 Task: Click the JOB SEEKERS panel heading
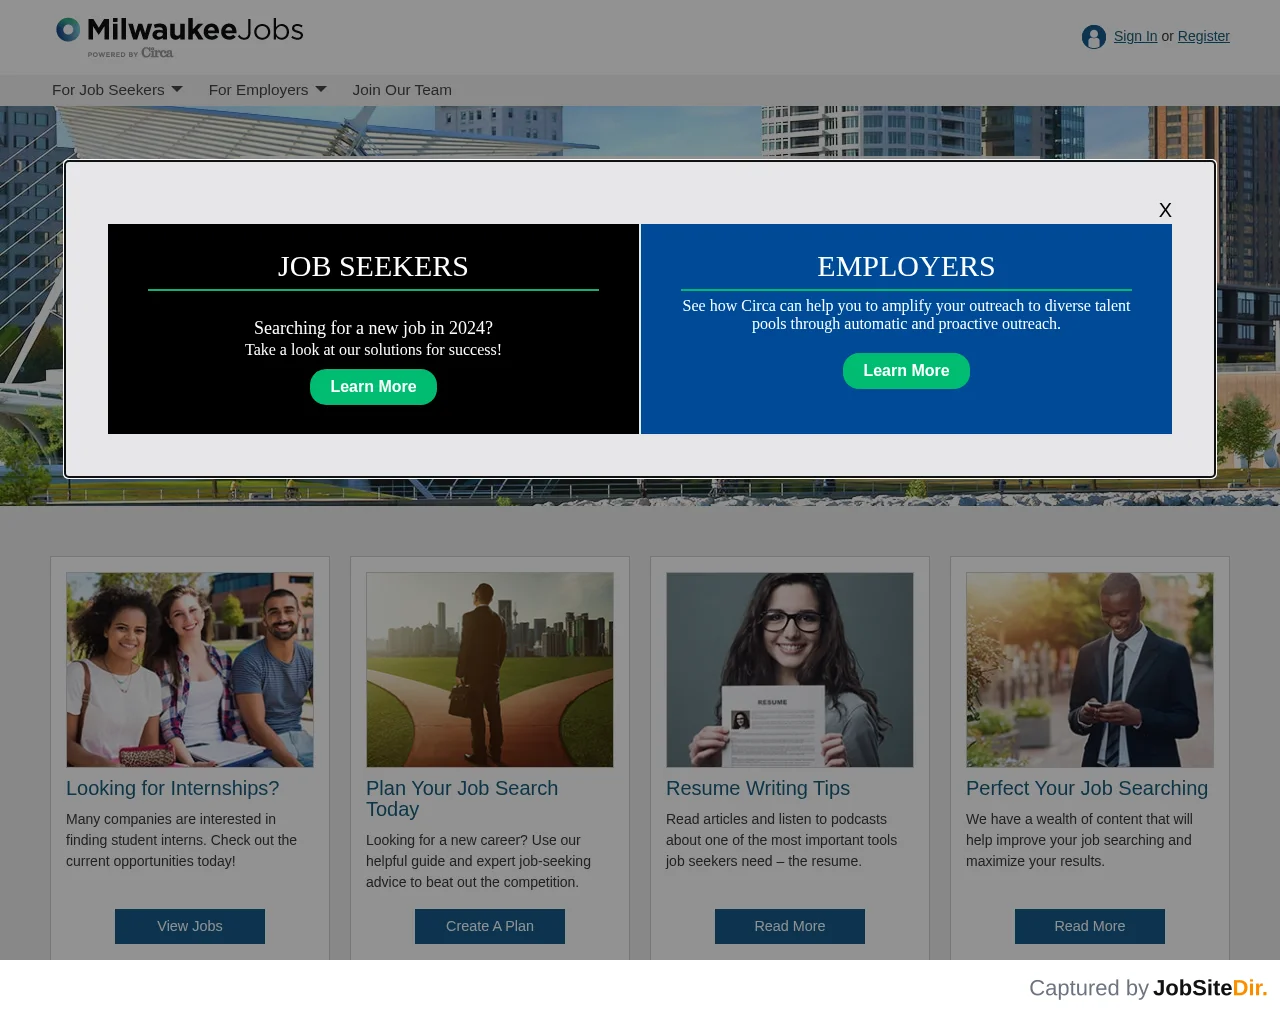point(373,266)
